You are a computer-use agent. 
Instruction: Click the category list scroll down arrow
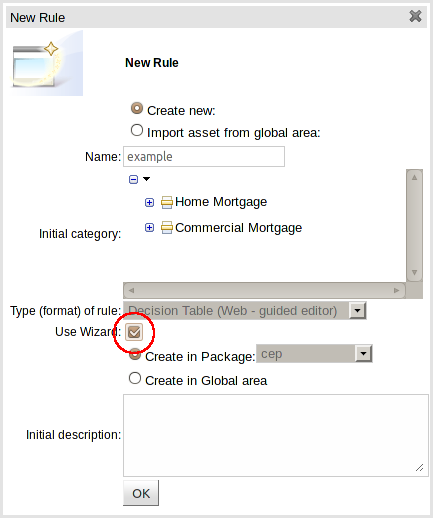pos(414,273)
